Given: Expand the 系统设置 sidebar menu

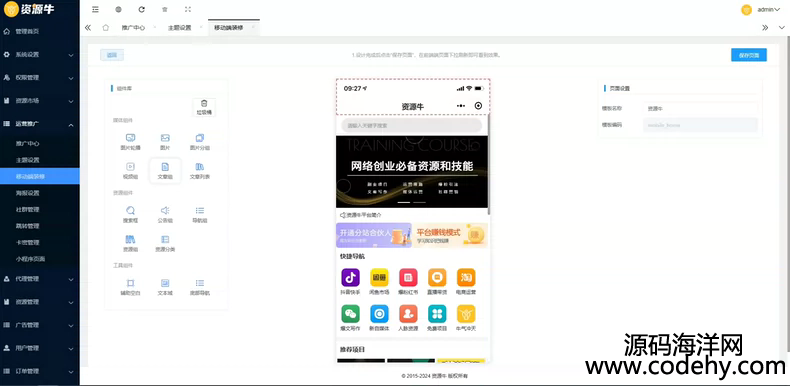Looking at the screenshot, I should pos(40,54).
